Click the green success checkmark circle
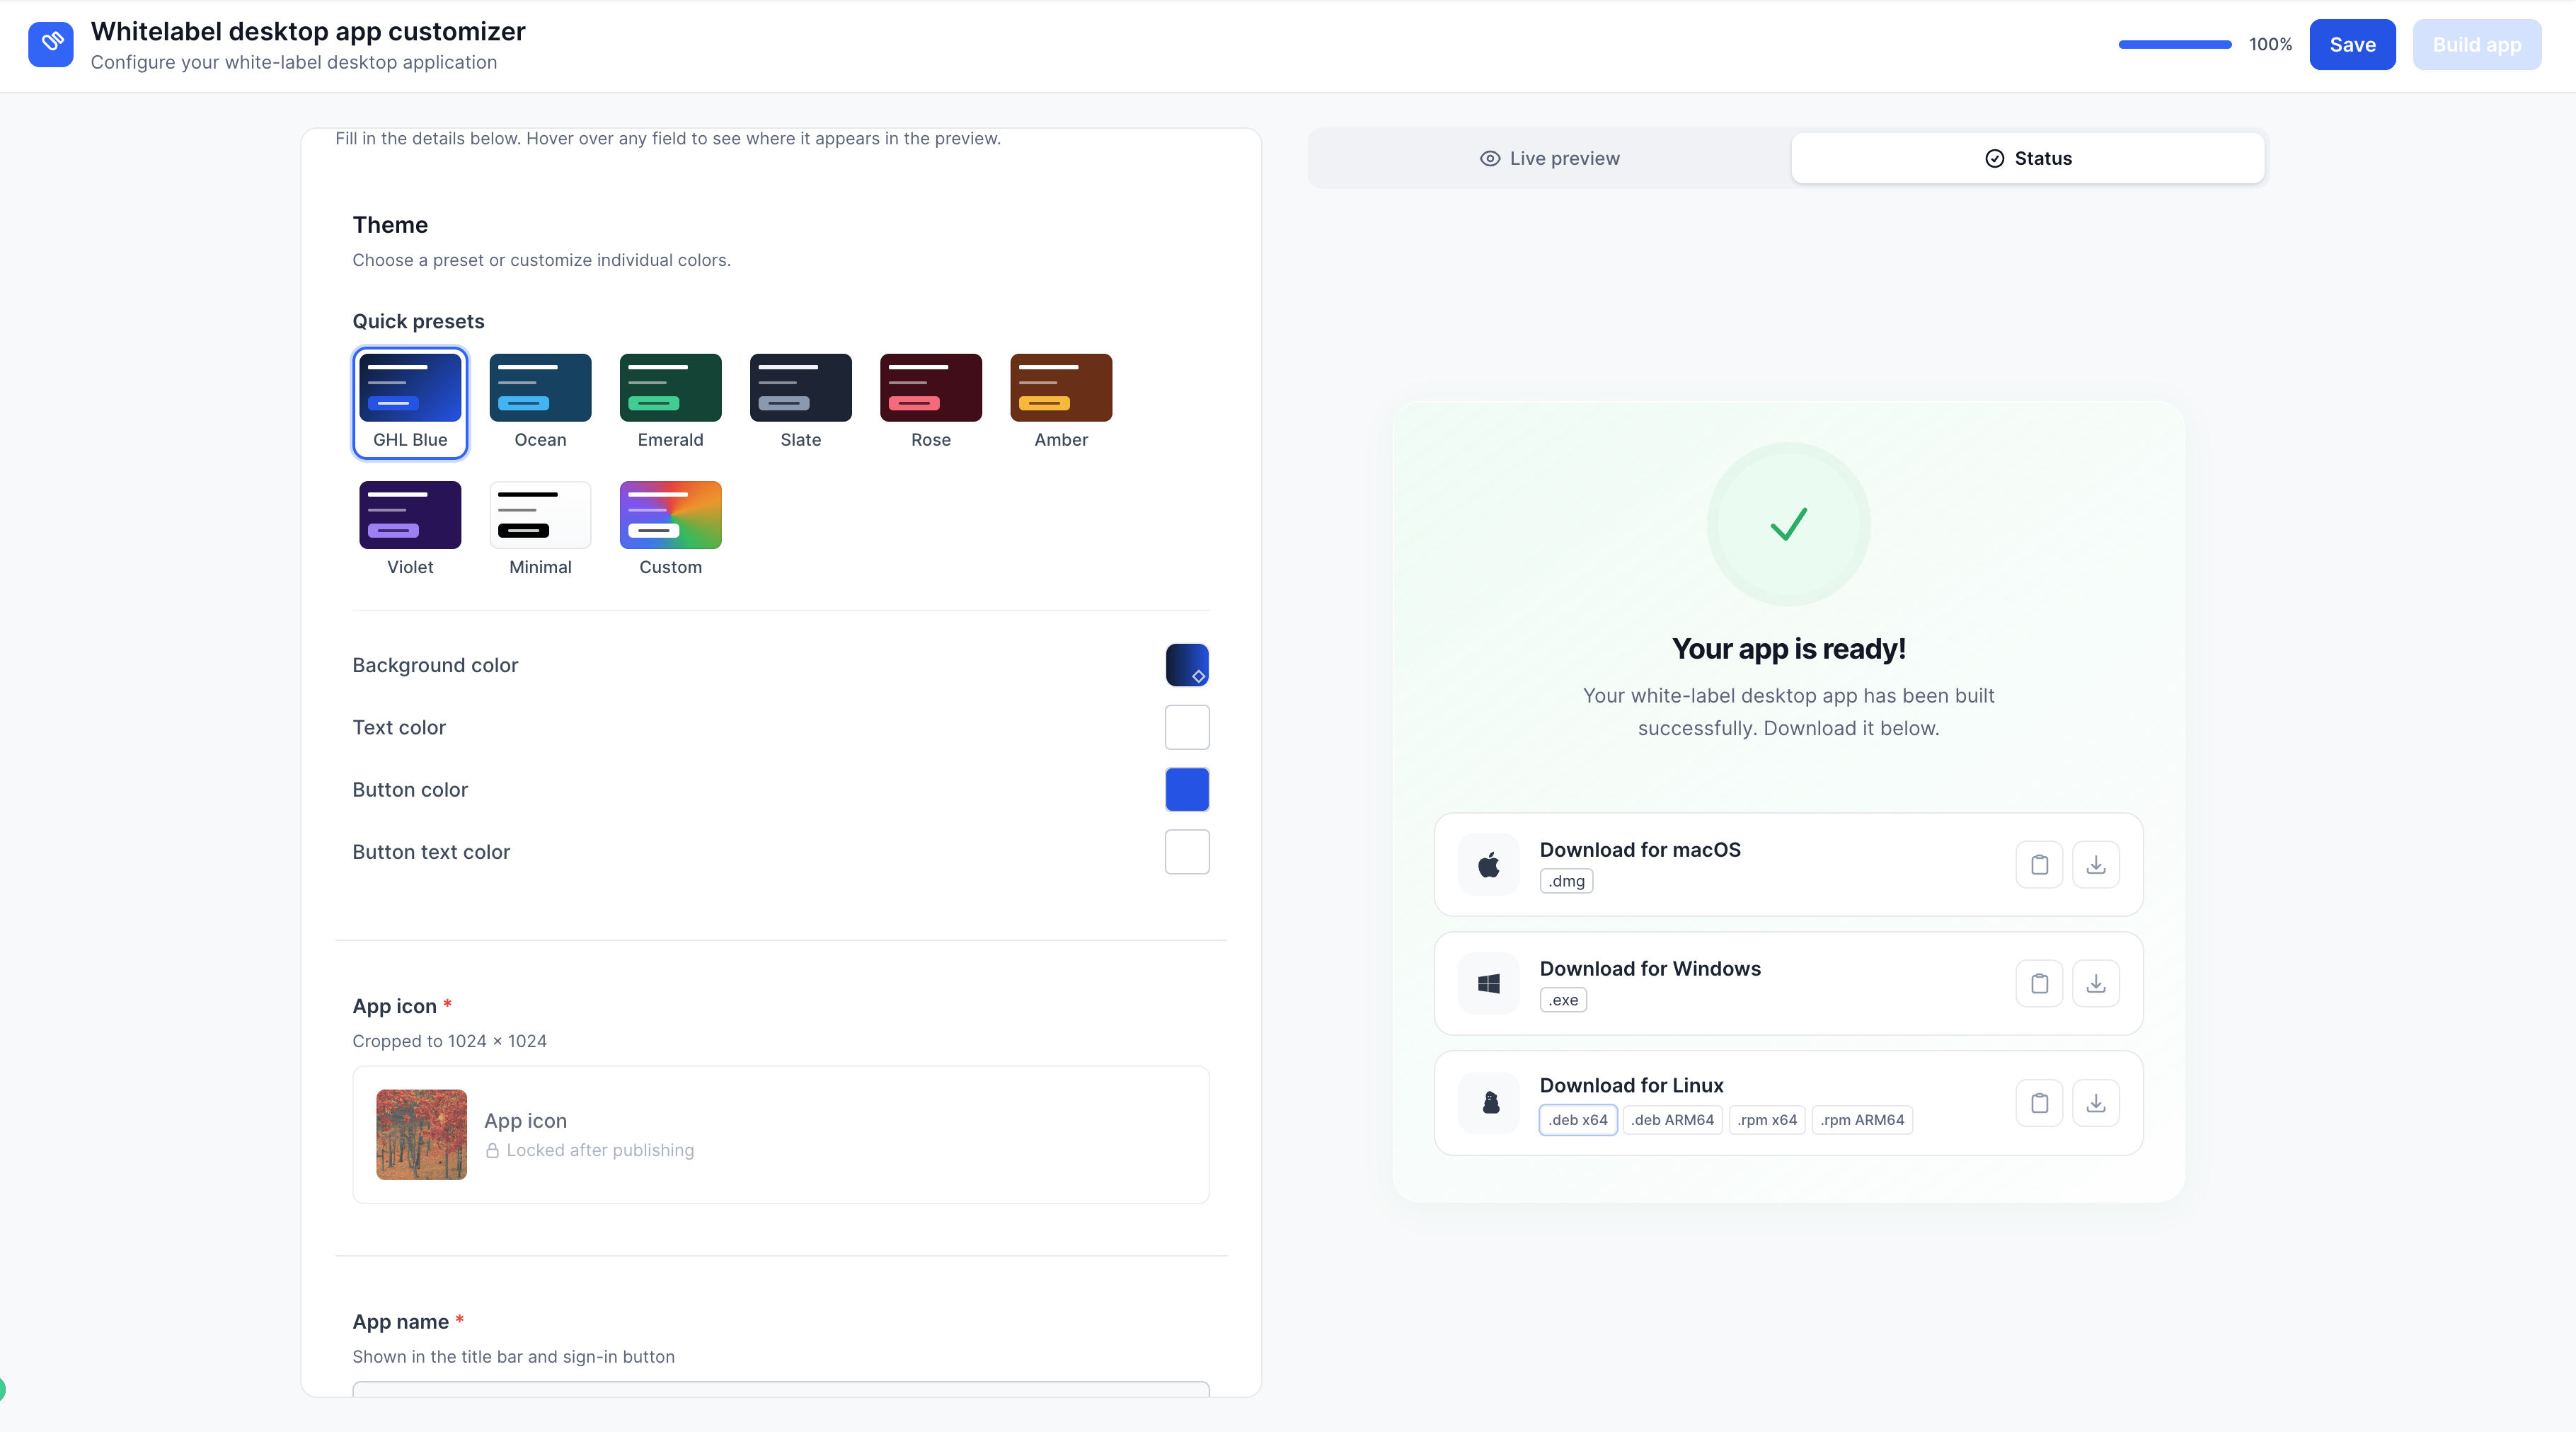The image size is (2576, 1432). click(x=1788, y=524)
